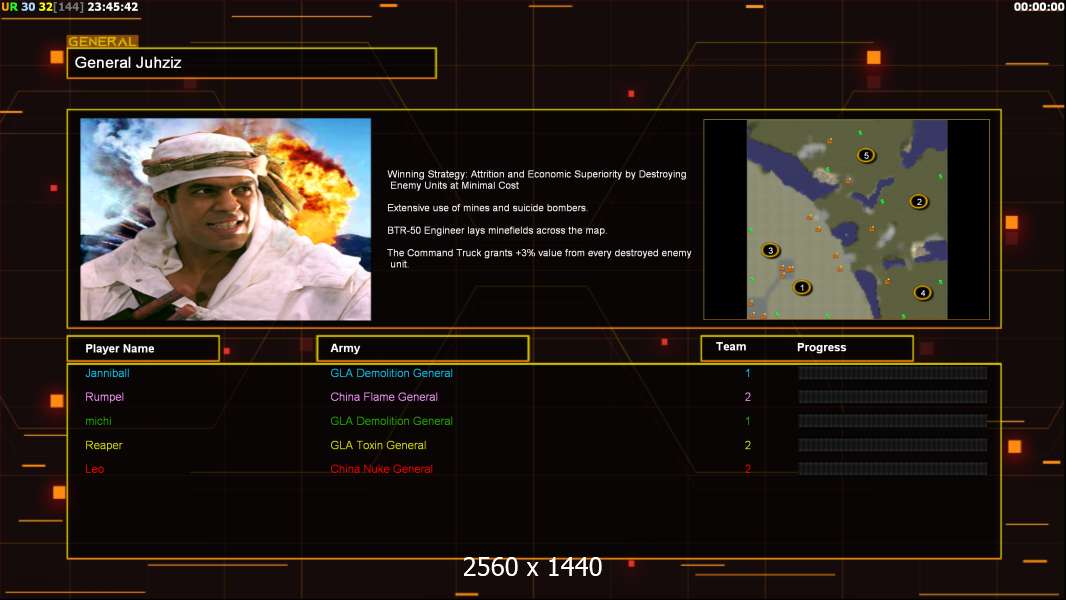Select start position marker 3 on minimap

coord(770,250)
